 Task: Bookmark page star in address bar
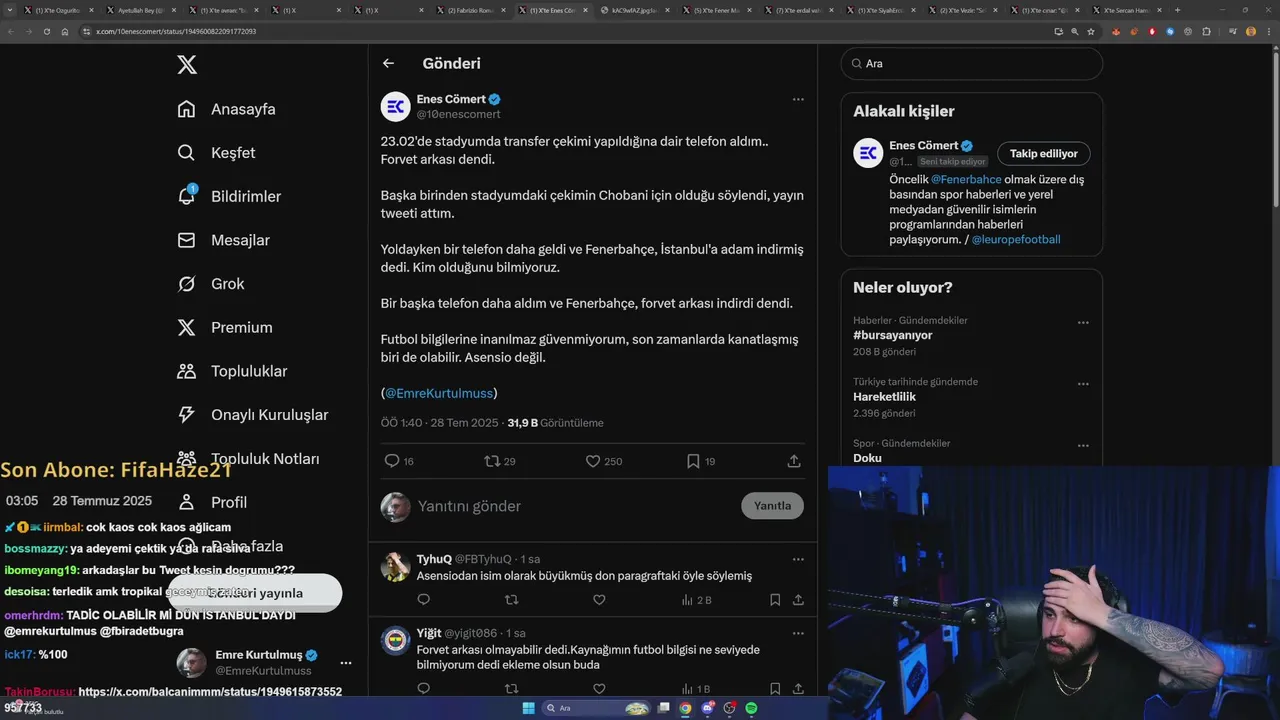pyautogui.click(x=1091, y=31)
